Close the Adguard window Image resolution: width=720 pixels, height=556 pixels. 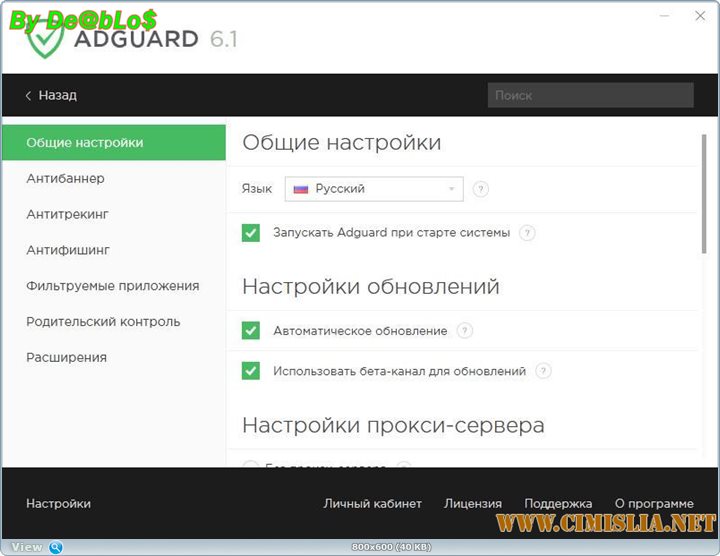700,16
